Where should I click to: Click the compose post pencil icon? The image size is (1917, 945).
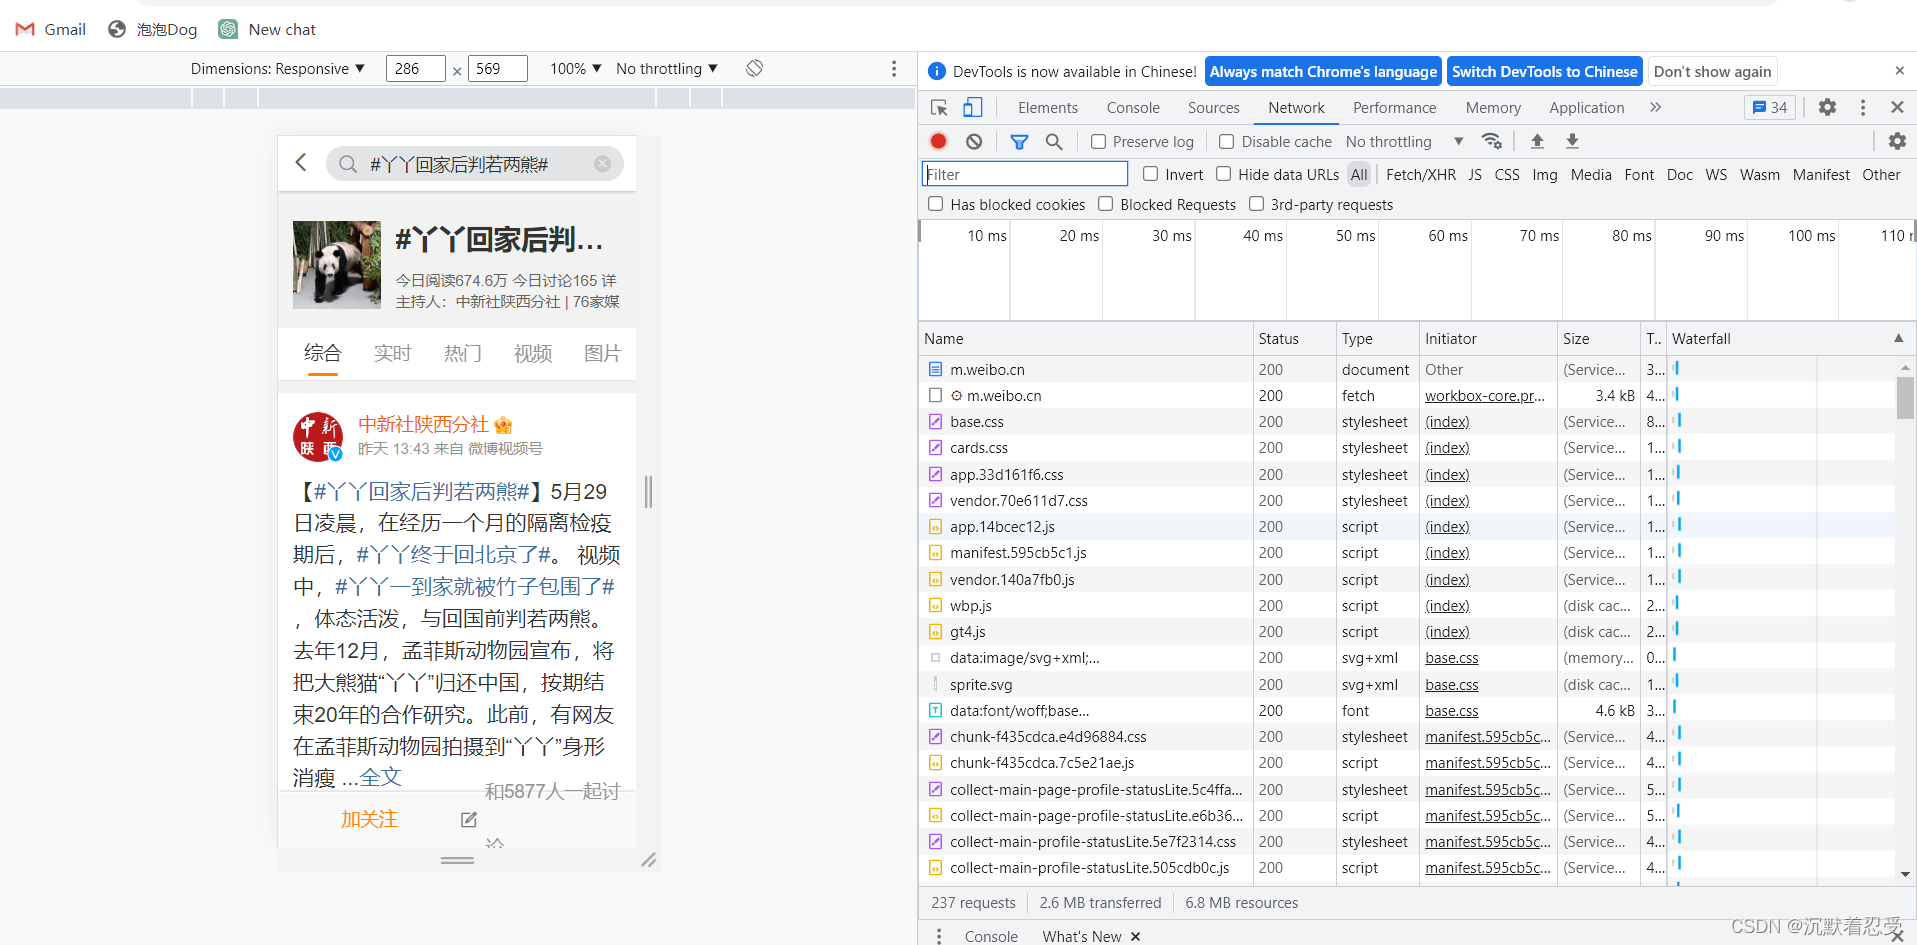pos(468,819)
